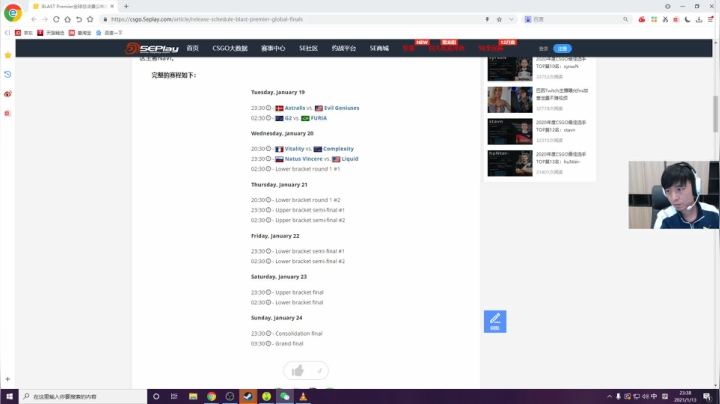The width and height of the screenshot is (720, 404).
Task: Select the BLAST Premier browser tab
Action: (73, 6)
